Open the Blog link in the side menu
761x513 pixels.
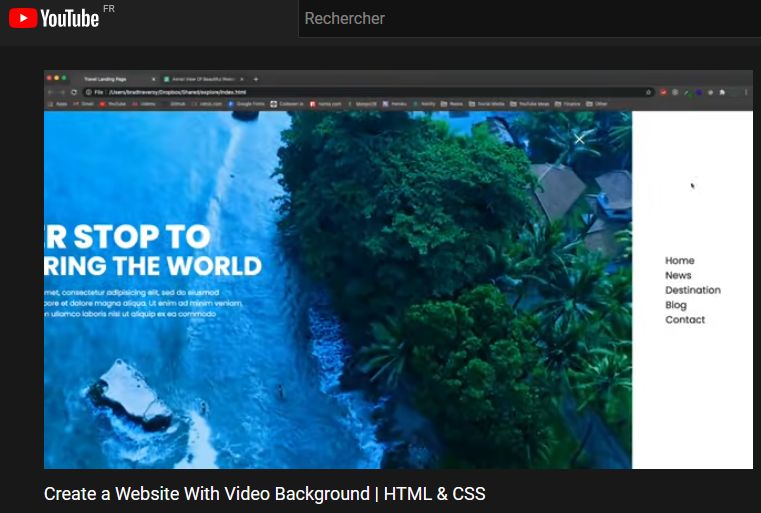(x=676, y=305)
